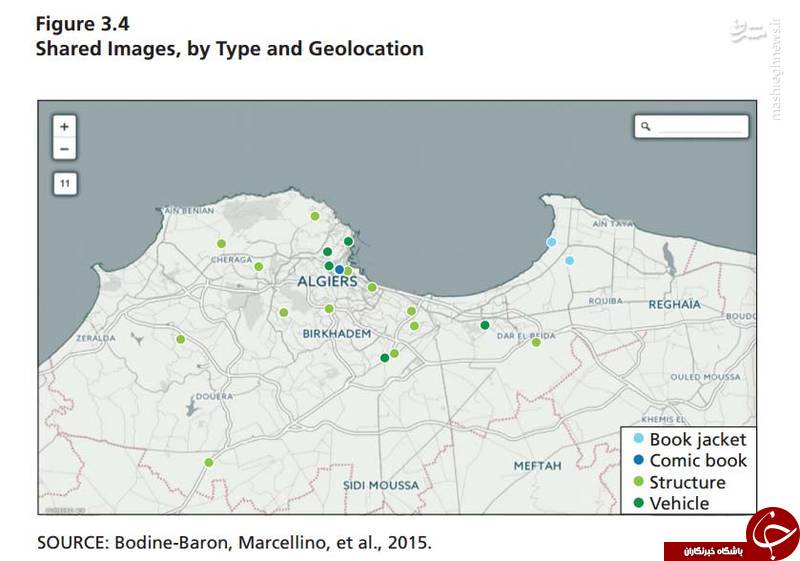Click the AIN TAYA map label
800x561 pixels.
tap(613, 223)
